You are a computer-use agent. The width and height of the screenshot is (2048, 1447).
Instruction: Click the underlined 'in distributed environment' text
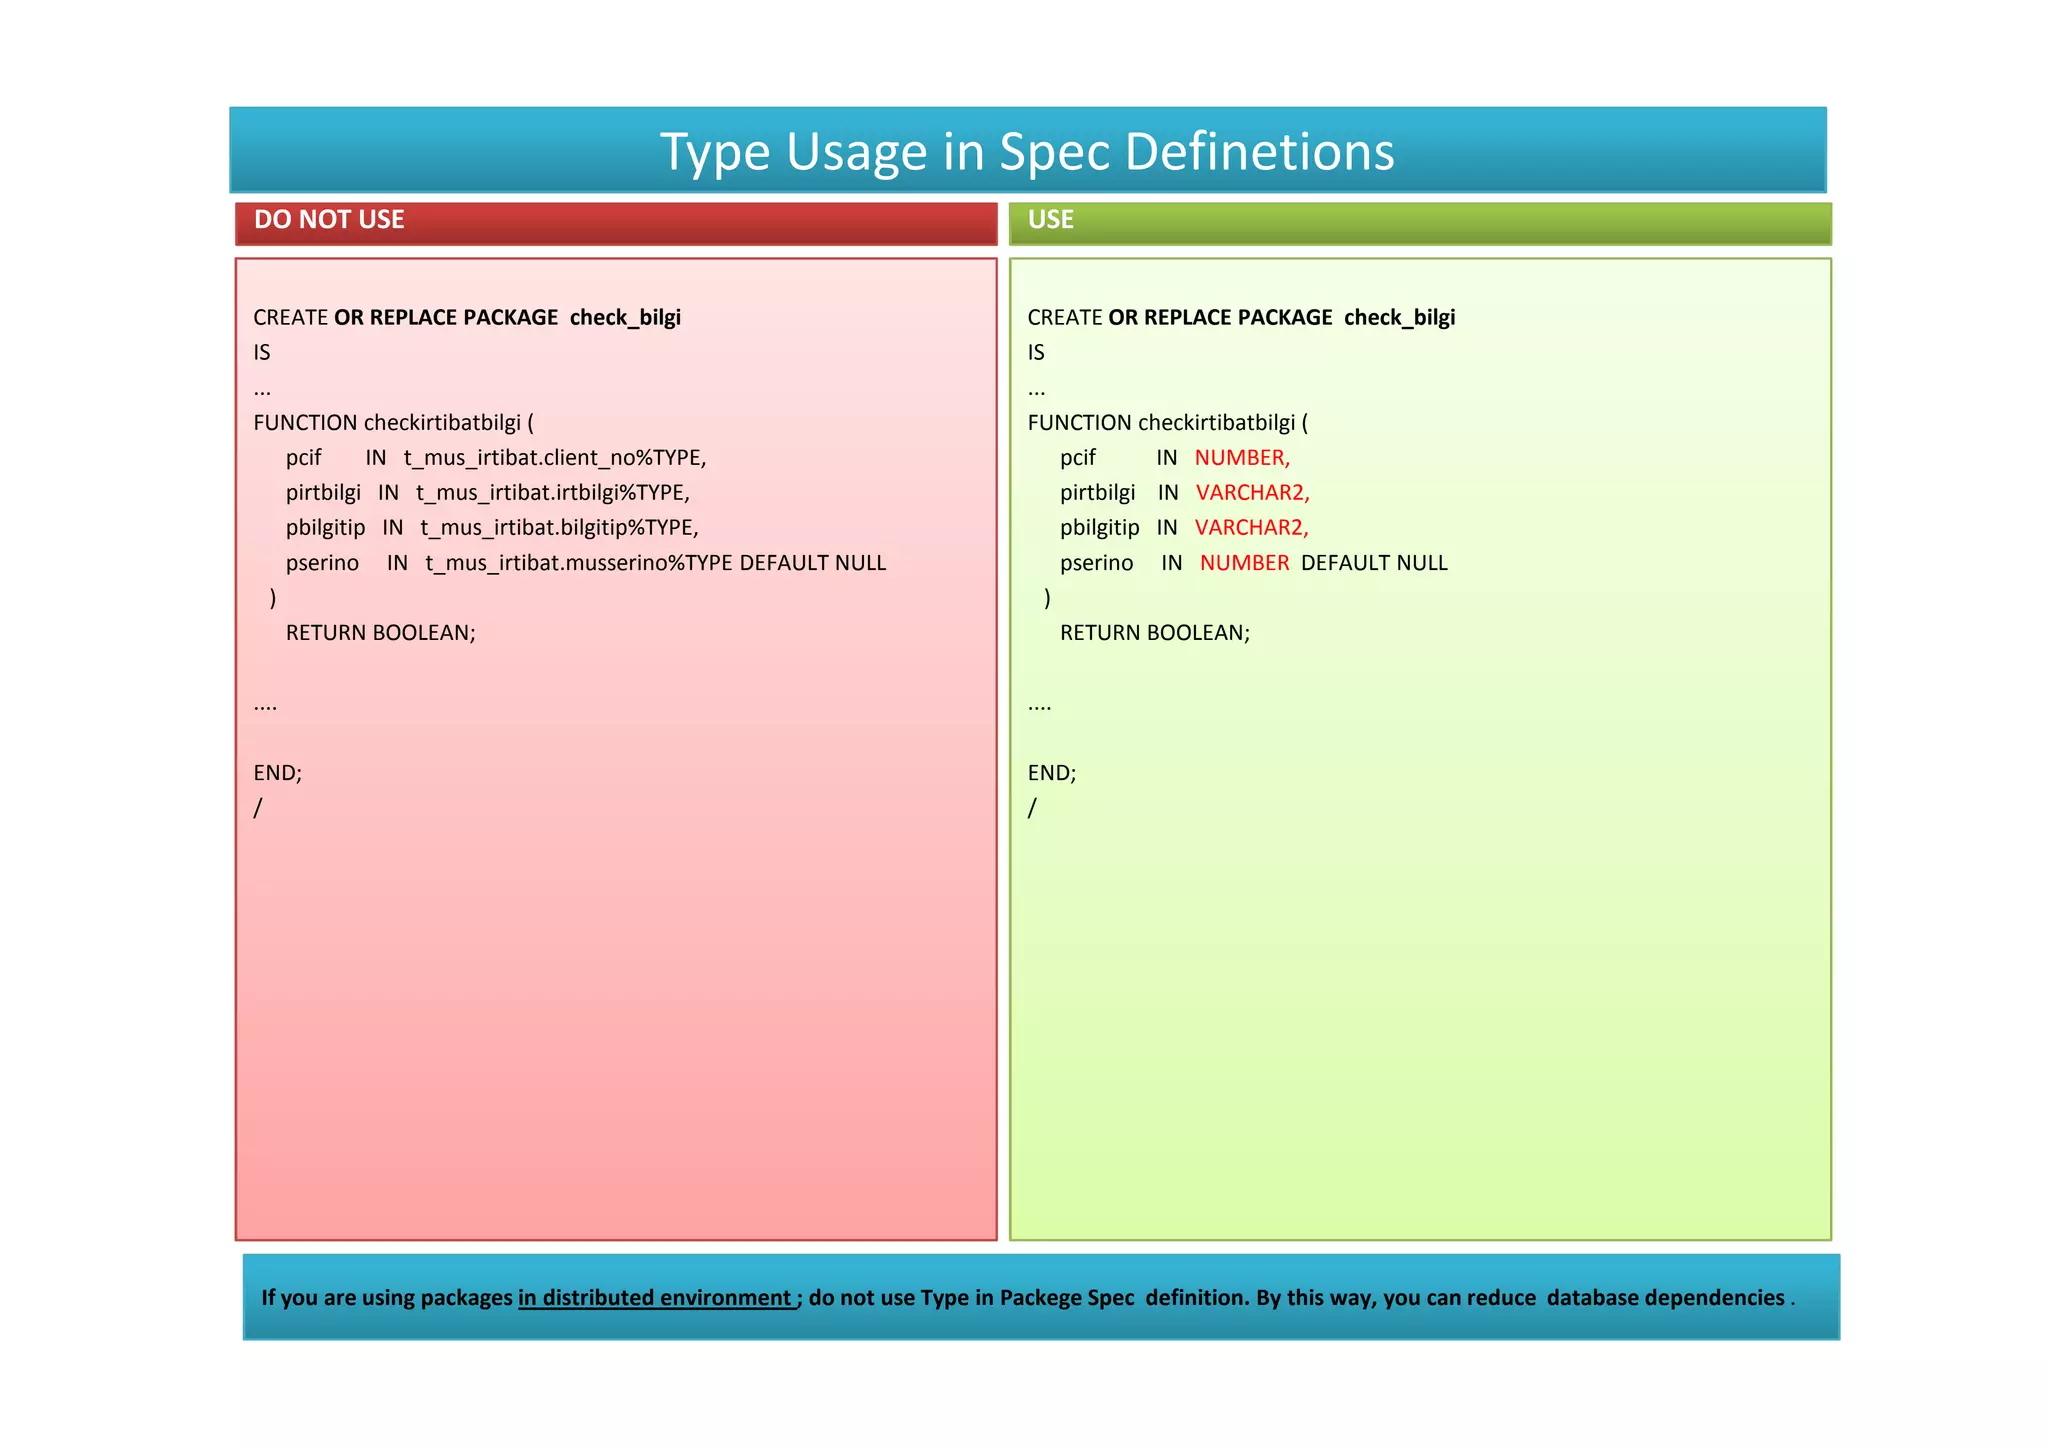coord(656,1298)
